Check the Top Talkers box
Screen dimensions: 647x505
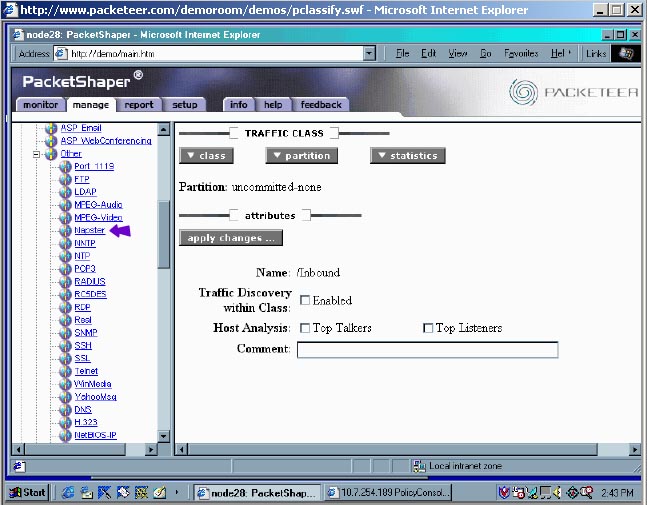305,328
